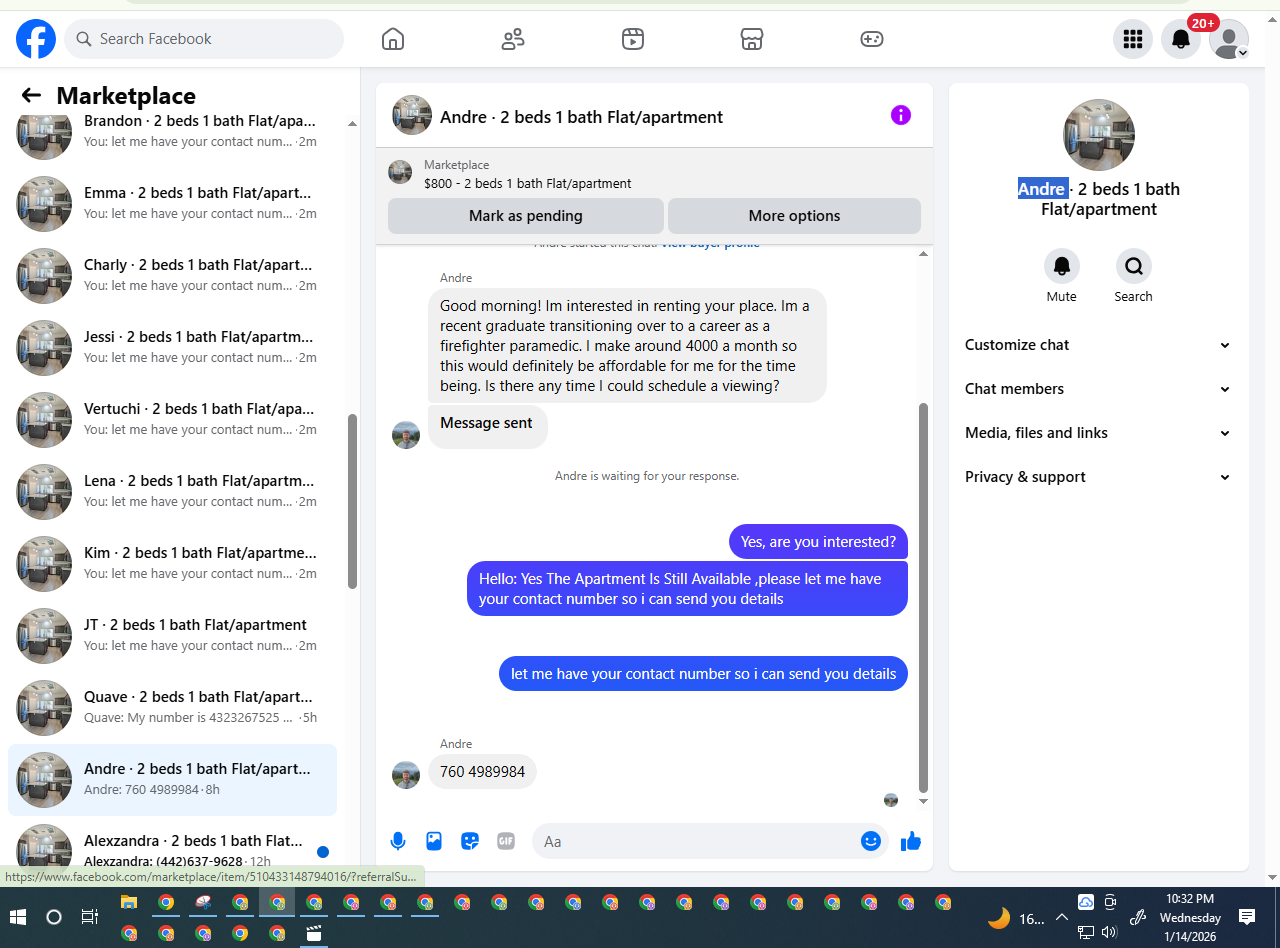Open Kim's apartment conversation
1280x948 pixels.
[x=173, y=564]
